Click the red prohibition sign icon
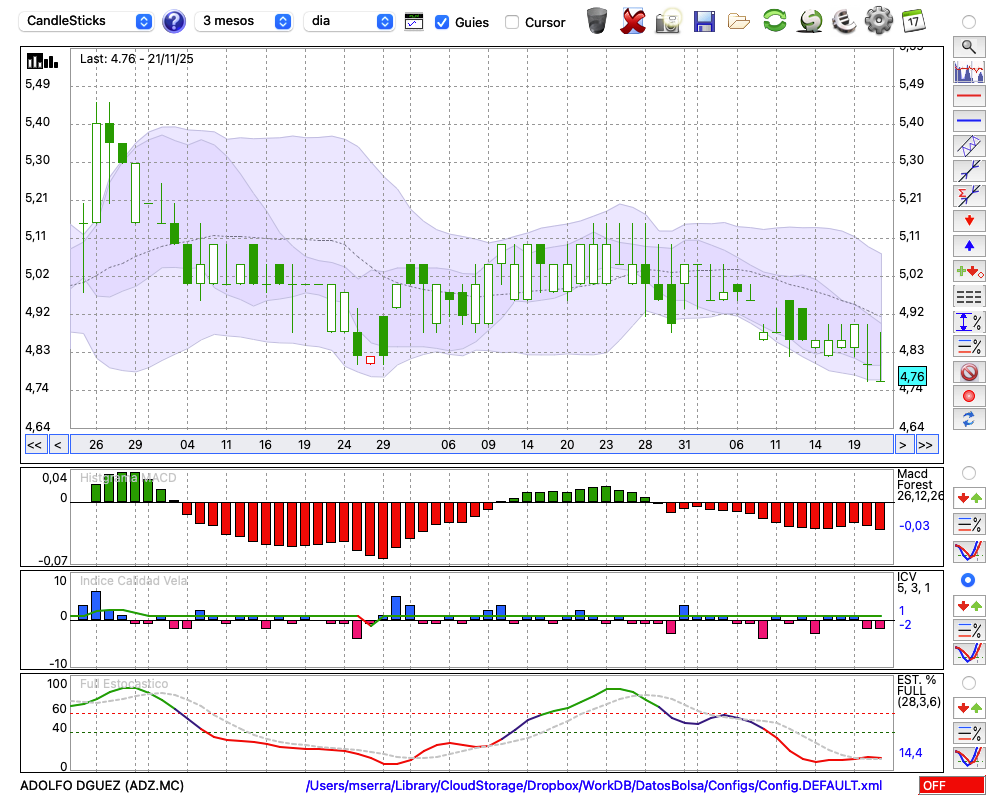 tap(968, 372)
